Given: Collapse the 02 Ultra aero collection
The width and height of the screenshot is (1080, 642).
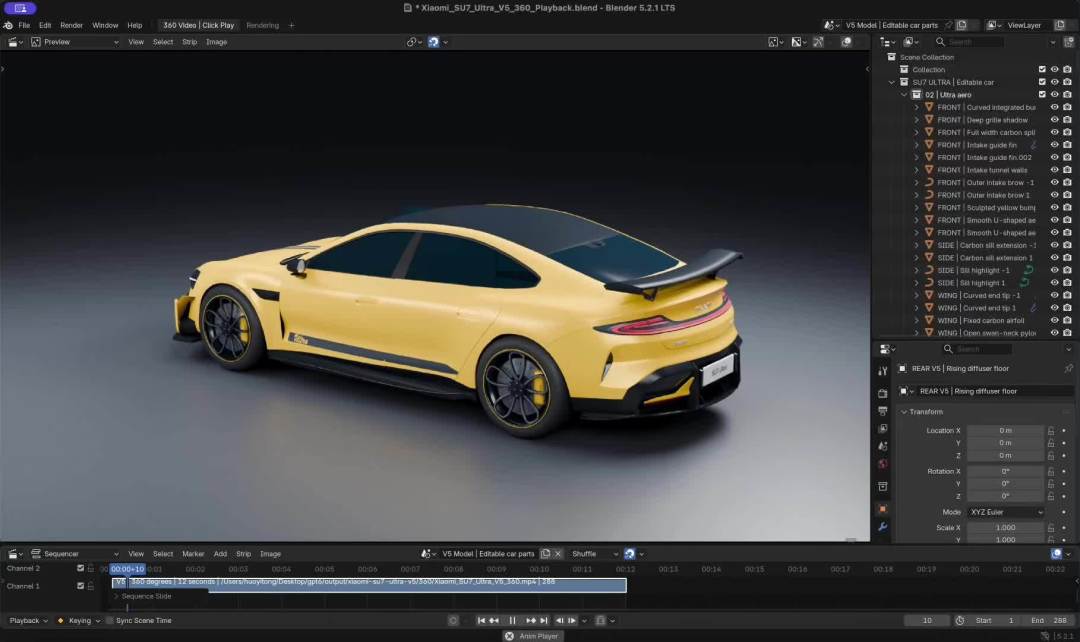Looking at the screenshot, I should click(904, 94).
